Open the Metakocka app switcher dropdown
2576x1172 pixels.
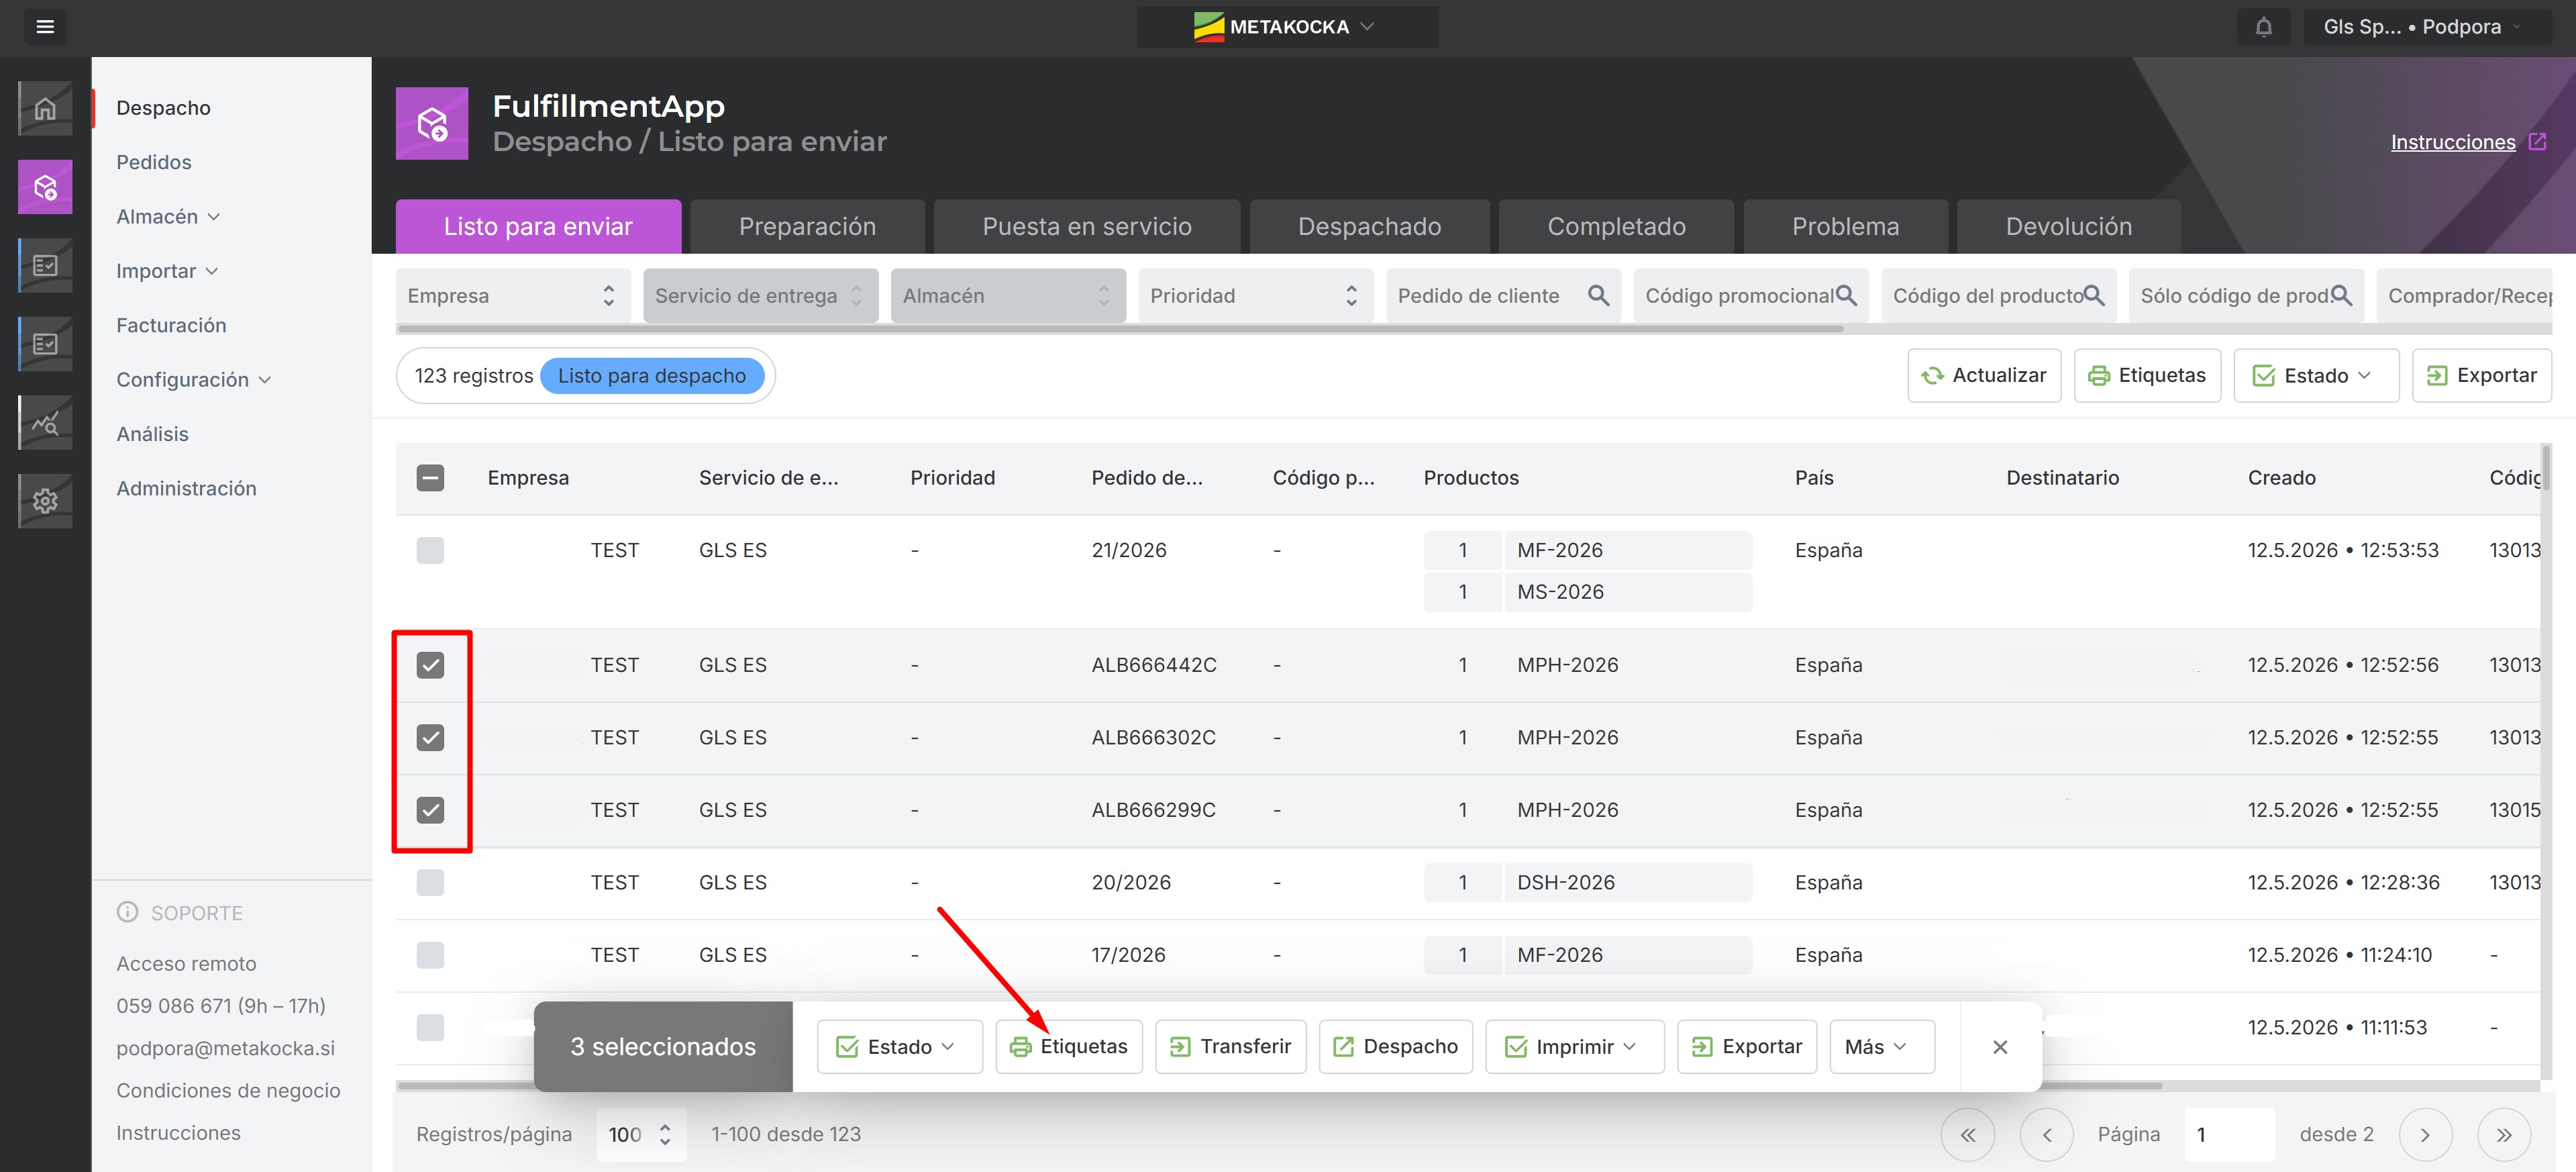pos(1287,27)
